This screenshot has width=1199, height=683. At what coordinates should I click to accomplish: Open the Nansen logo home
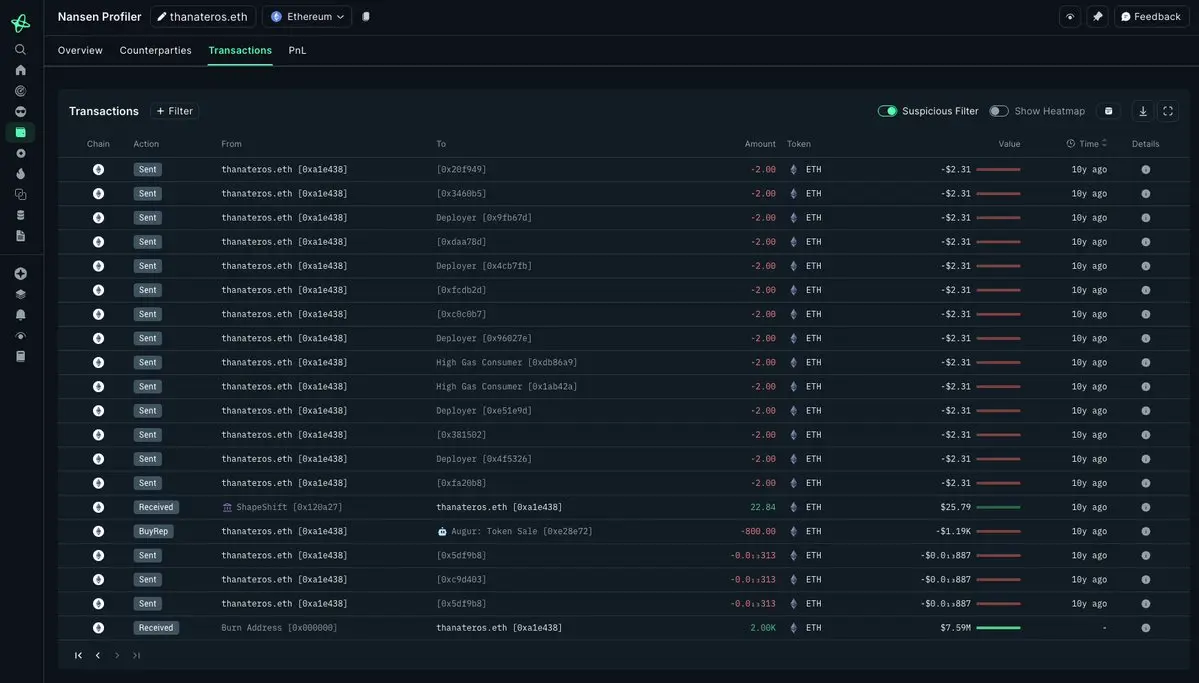[x=21, y=23]
